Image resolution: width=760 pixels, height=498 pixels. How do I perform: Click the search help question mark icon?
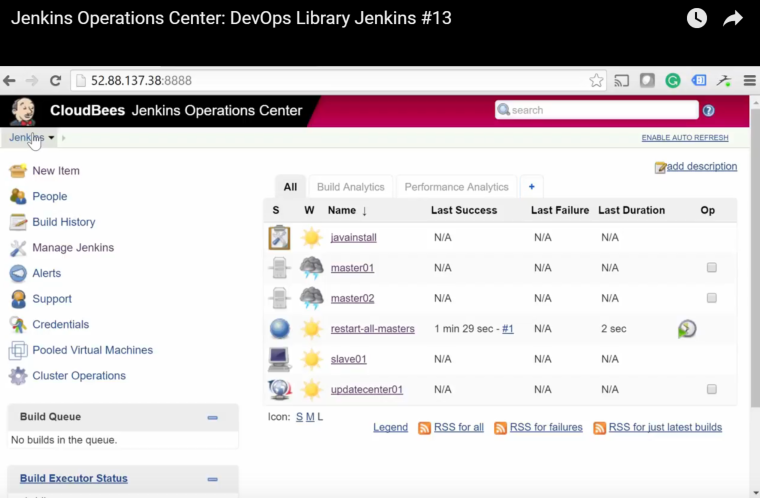click(709, 110)
